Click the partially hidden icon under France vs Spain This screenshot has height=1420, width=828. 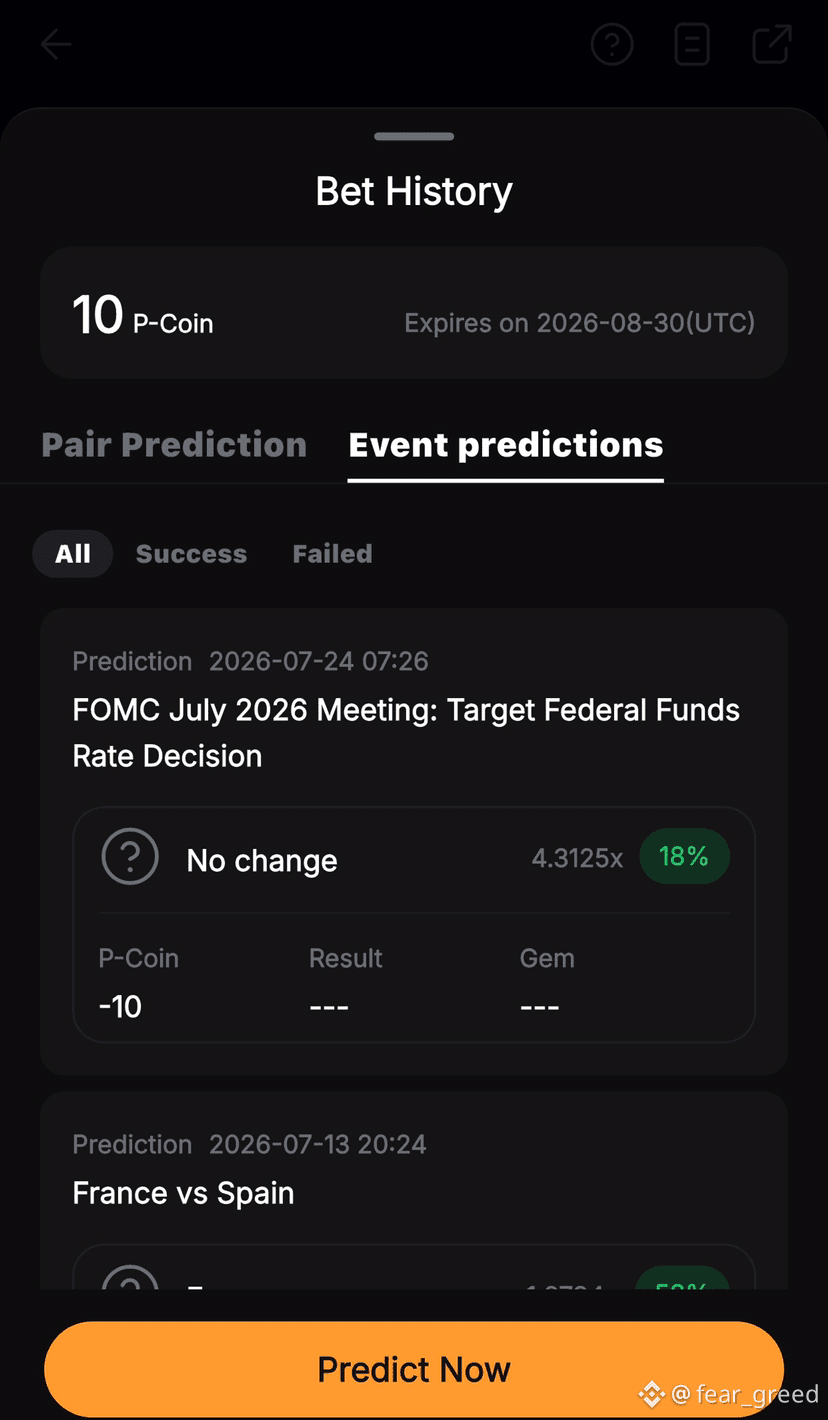click(130, 1278)
